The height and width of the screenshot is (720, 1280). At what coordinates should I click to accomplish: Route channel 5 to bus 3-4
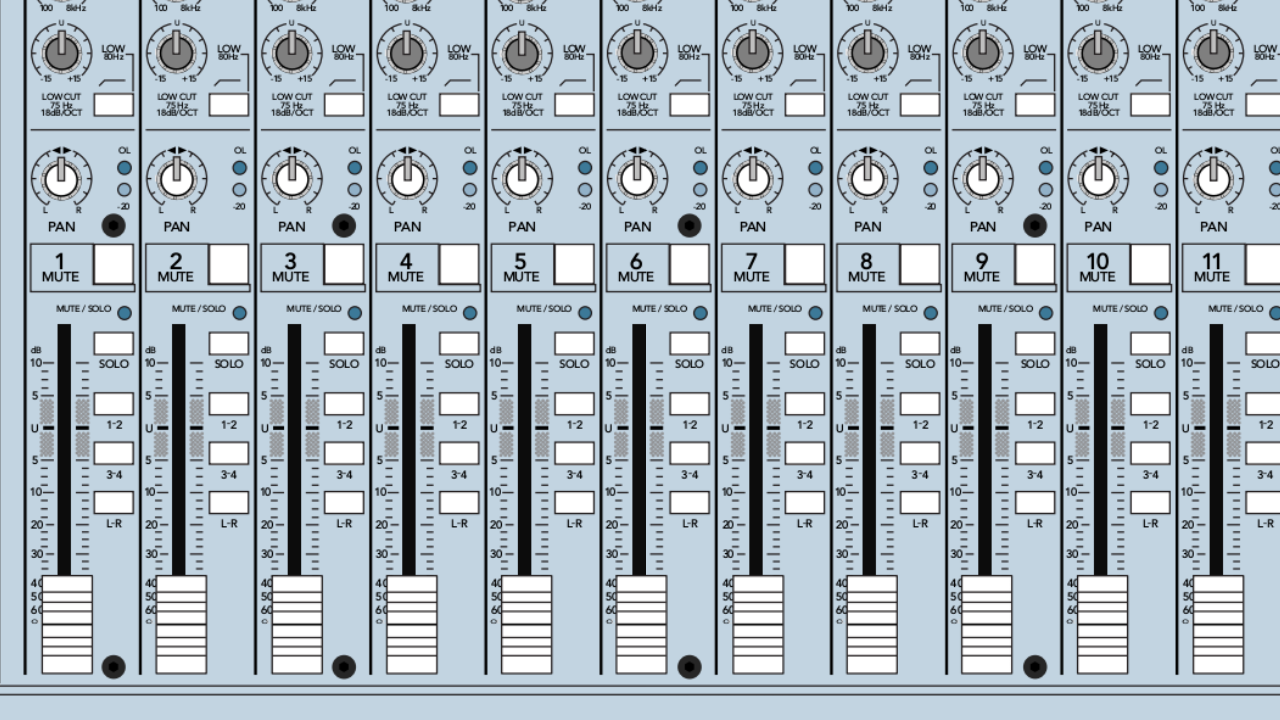pos(574,453)
